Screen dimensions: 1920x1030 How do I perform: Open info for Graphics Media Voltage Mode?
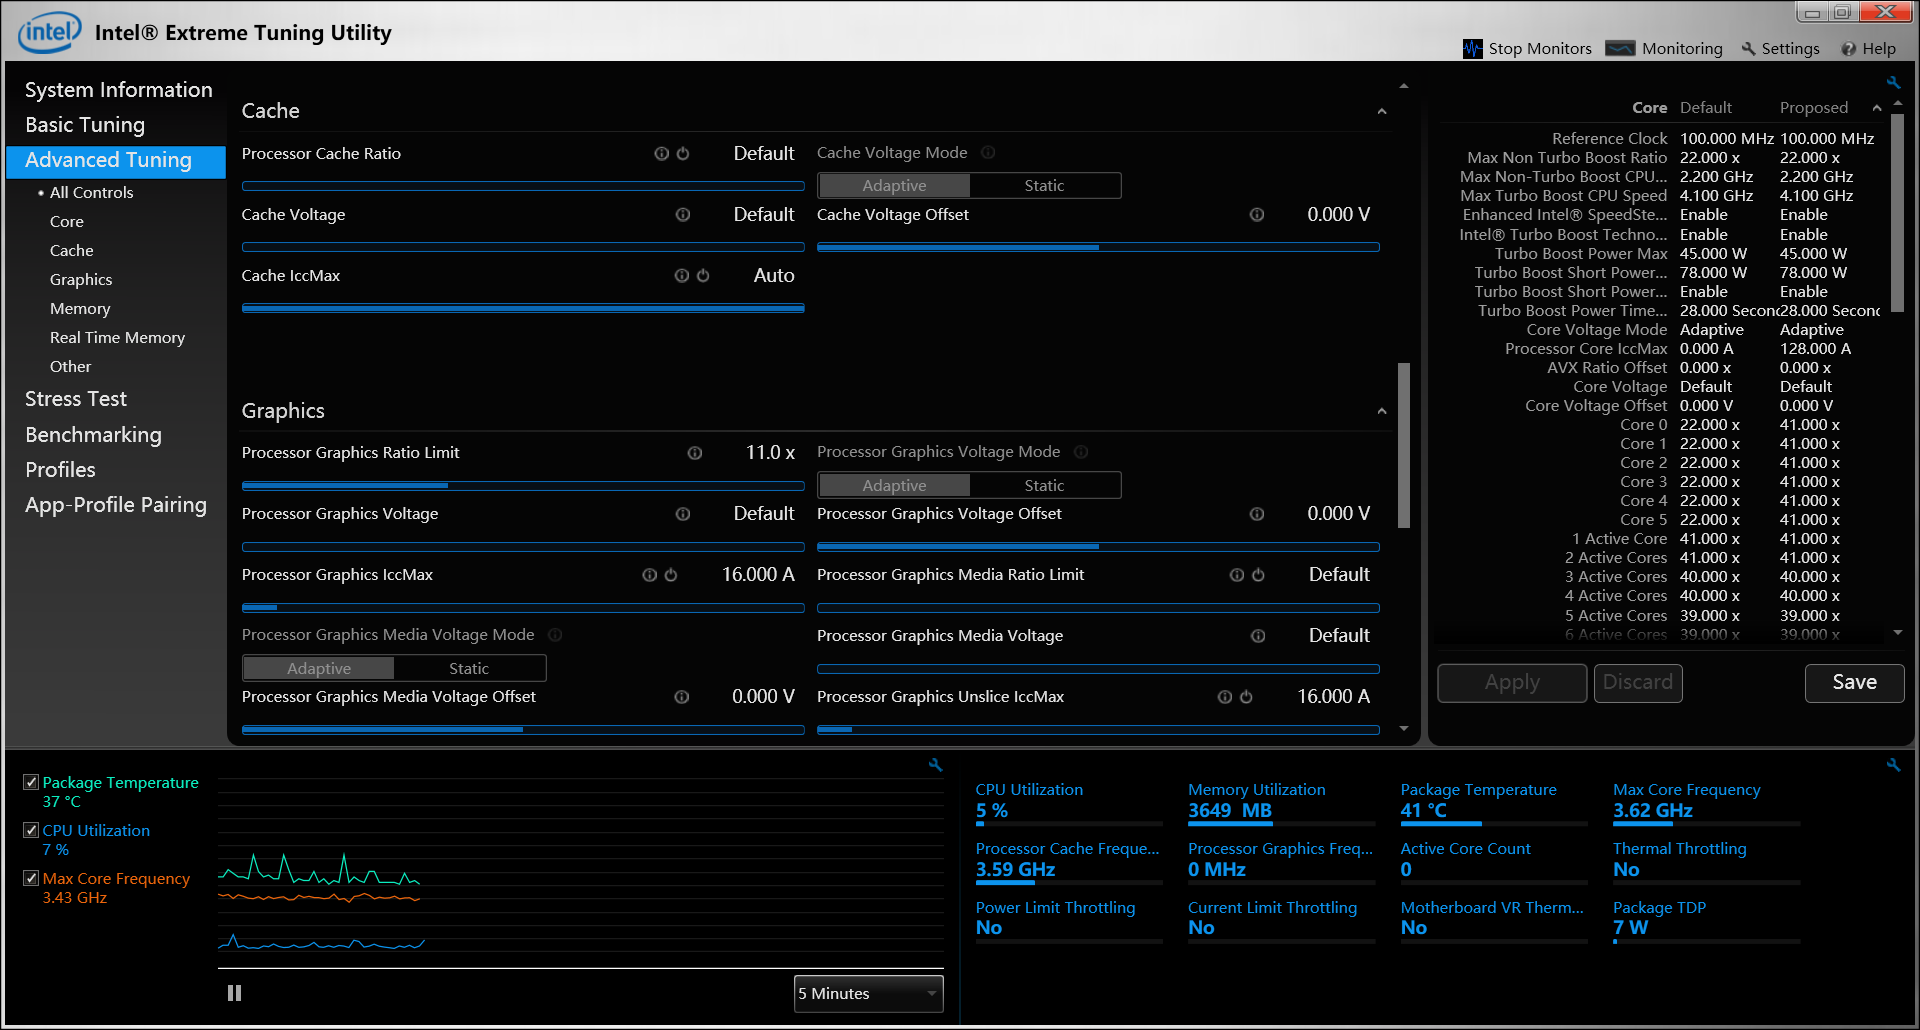(x=555, y=635)
